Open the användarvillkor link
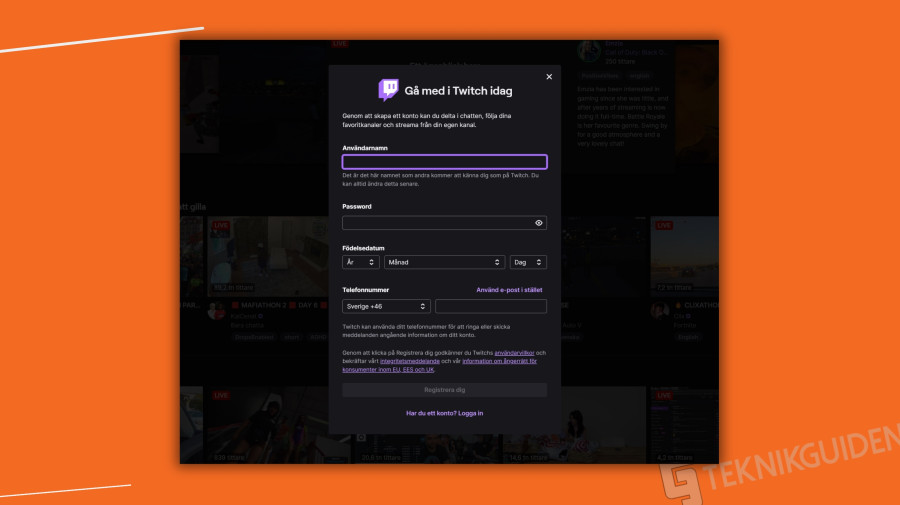Image resolution: width=900 pixels, height=505 pixels. [514, 353]
